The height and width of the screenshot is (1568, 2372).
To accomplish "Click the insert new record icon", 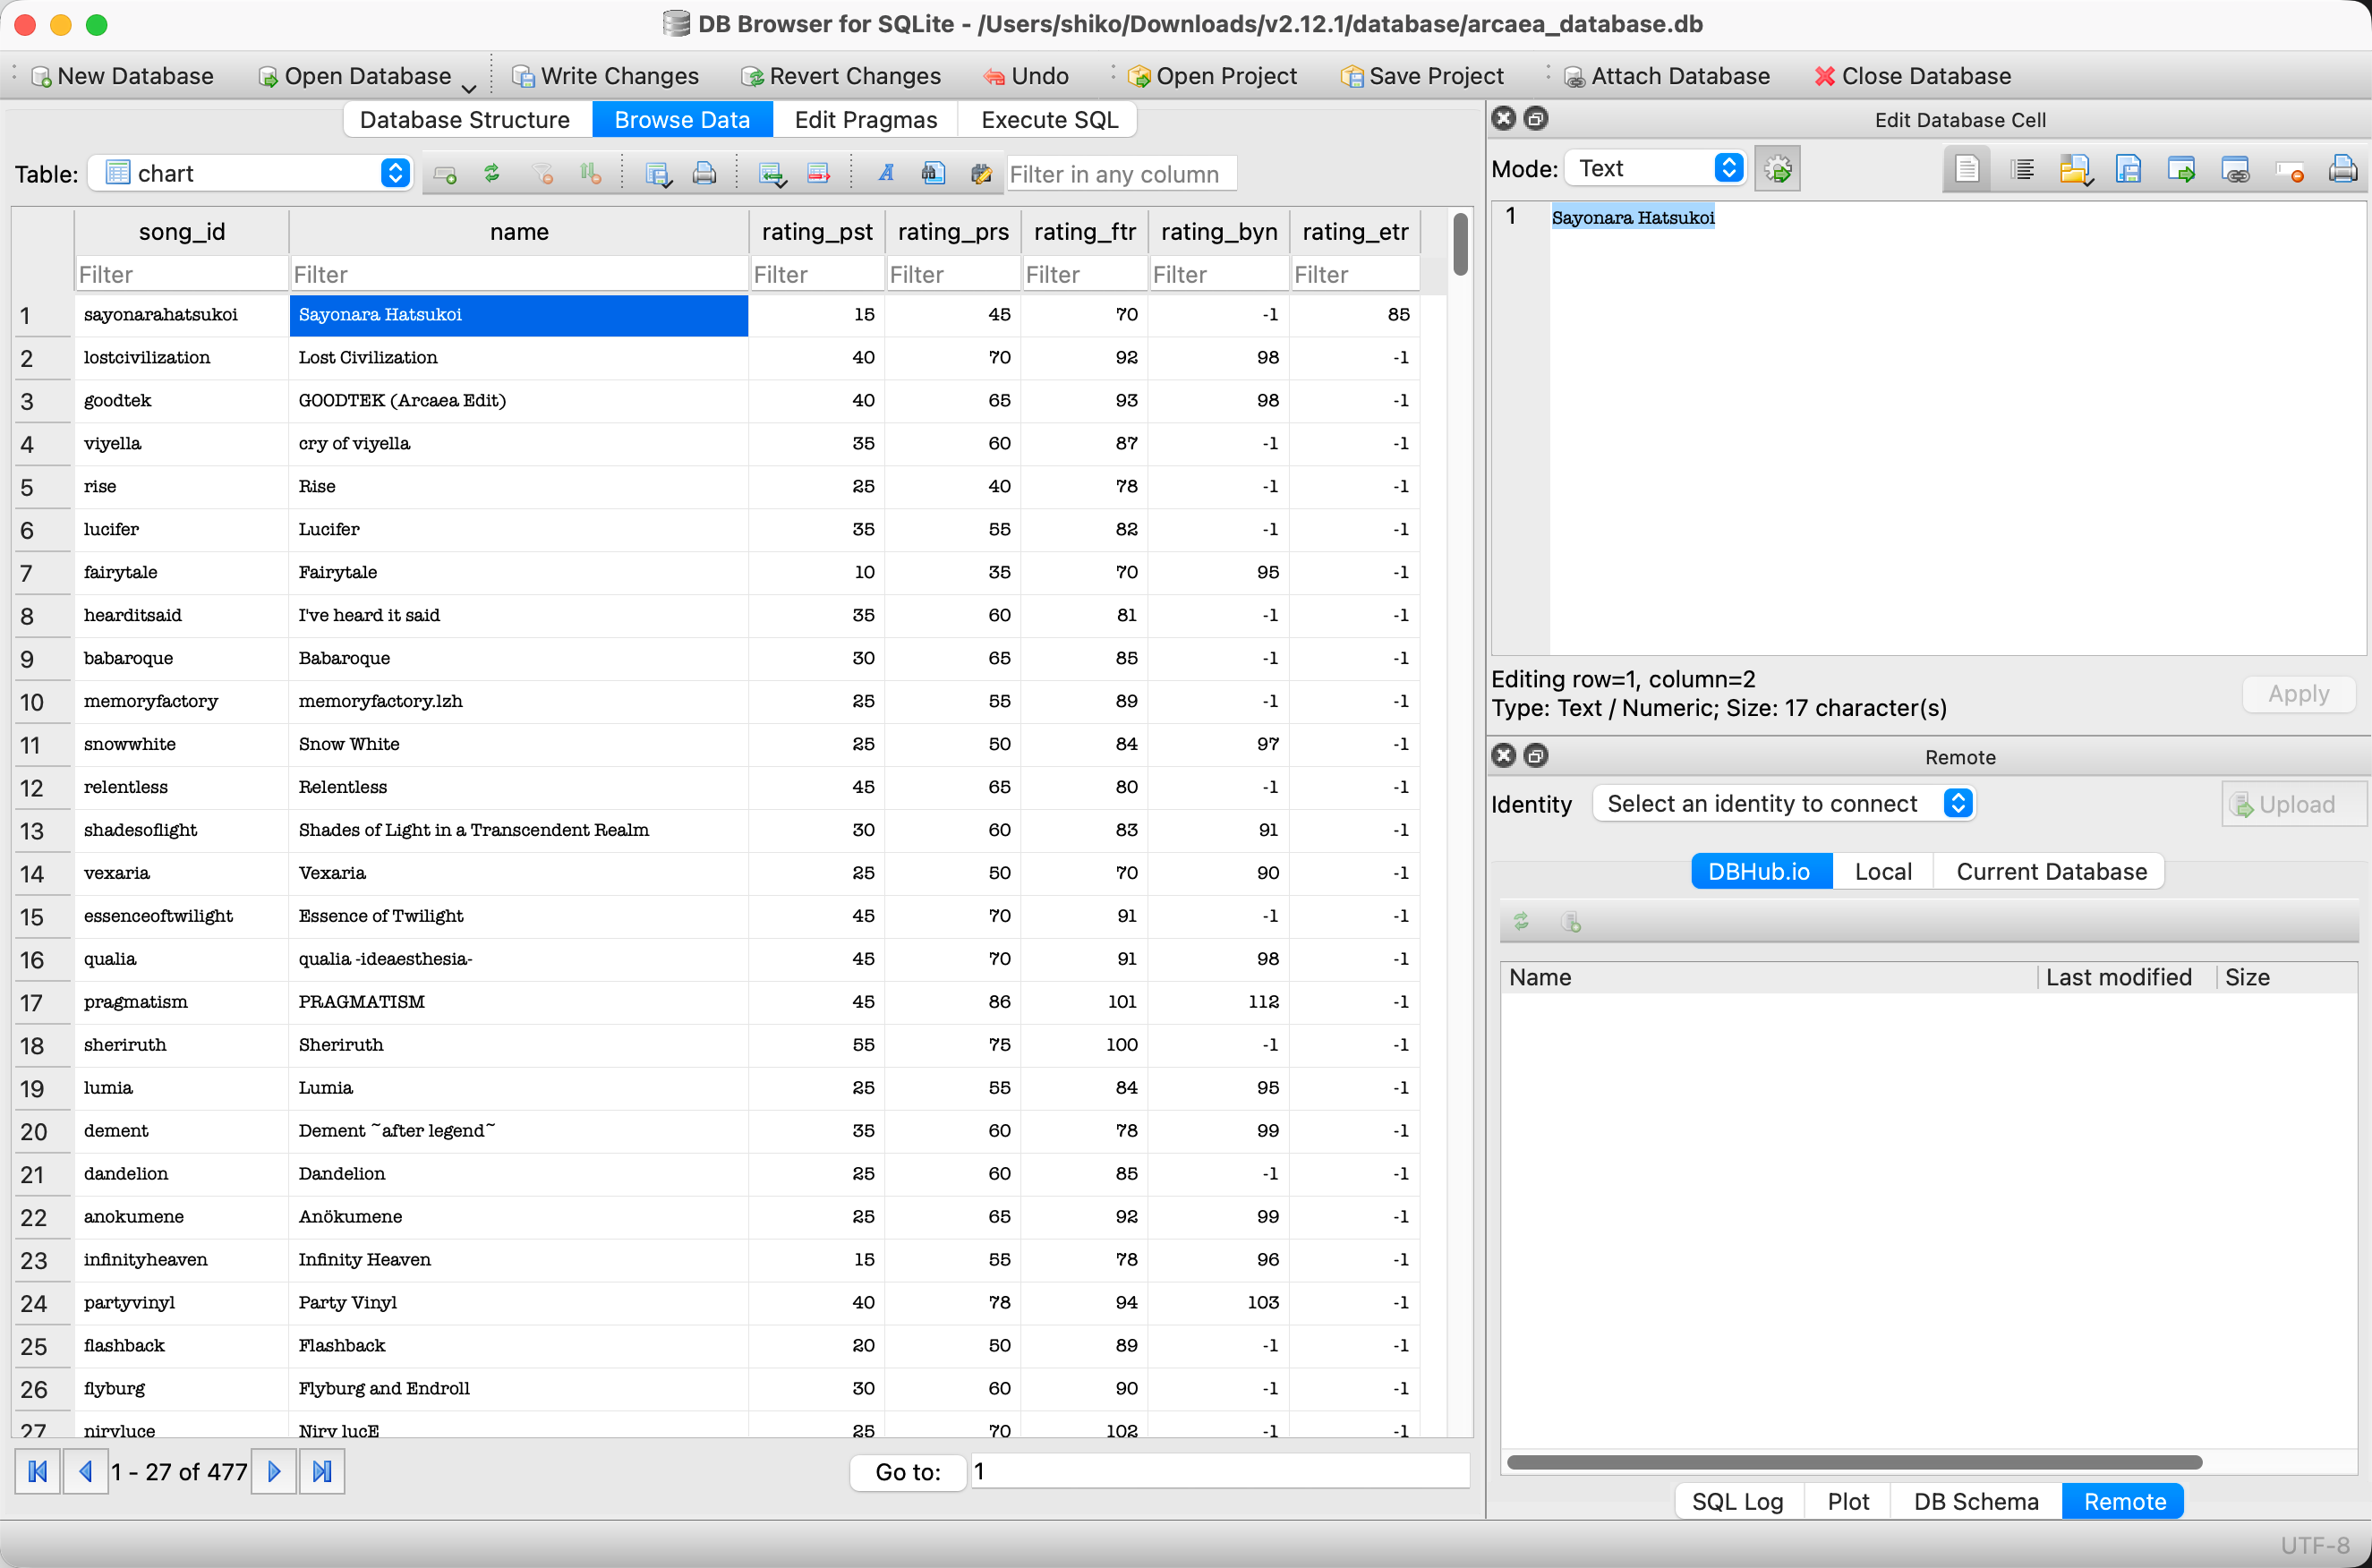I will click(x=770, y=173).
